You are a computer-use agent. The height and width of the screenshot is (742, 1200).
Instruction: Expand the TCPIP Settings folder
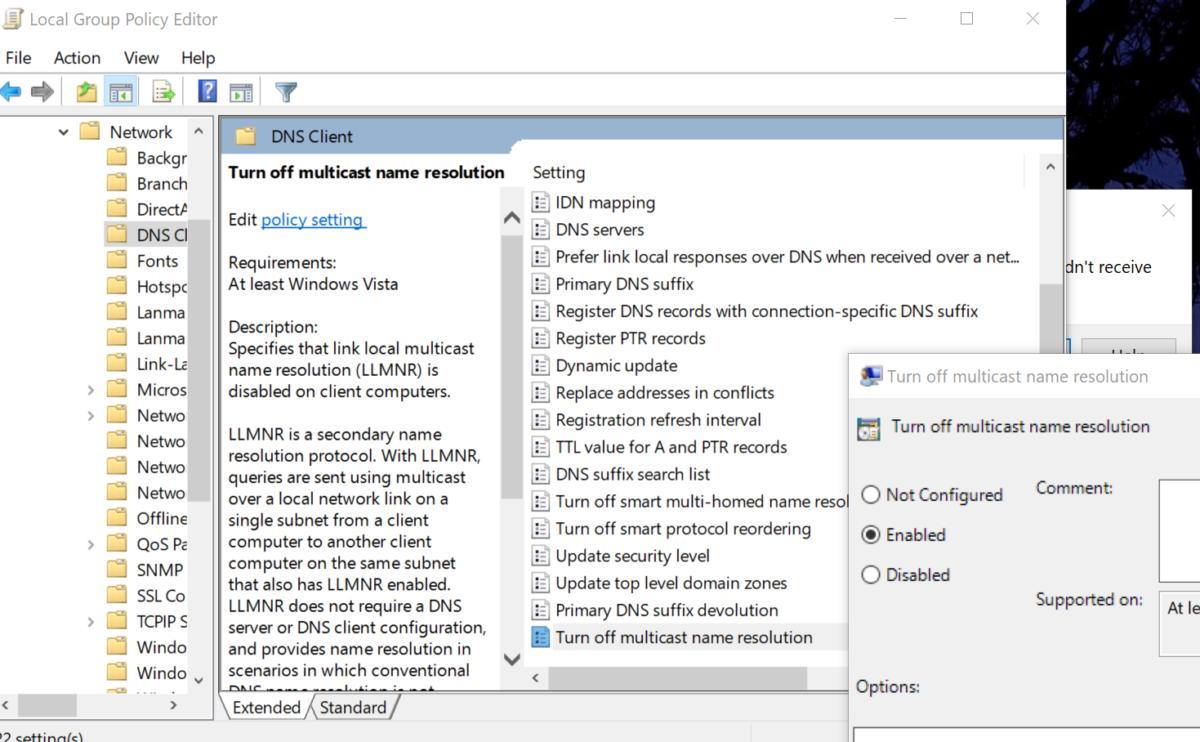tap(90, 621)
